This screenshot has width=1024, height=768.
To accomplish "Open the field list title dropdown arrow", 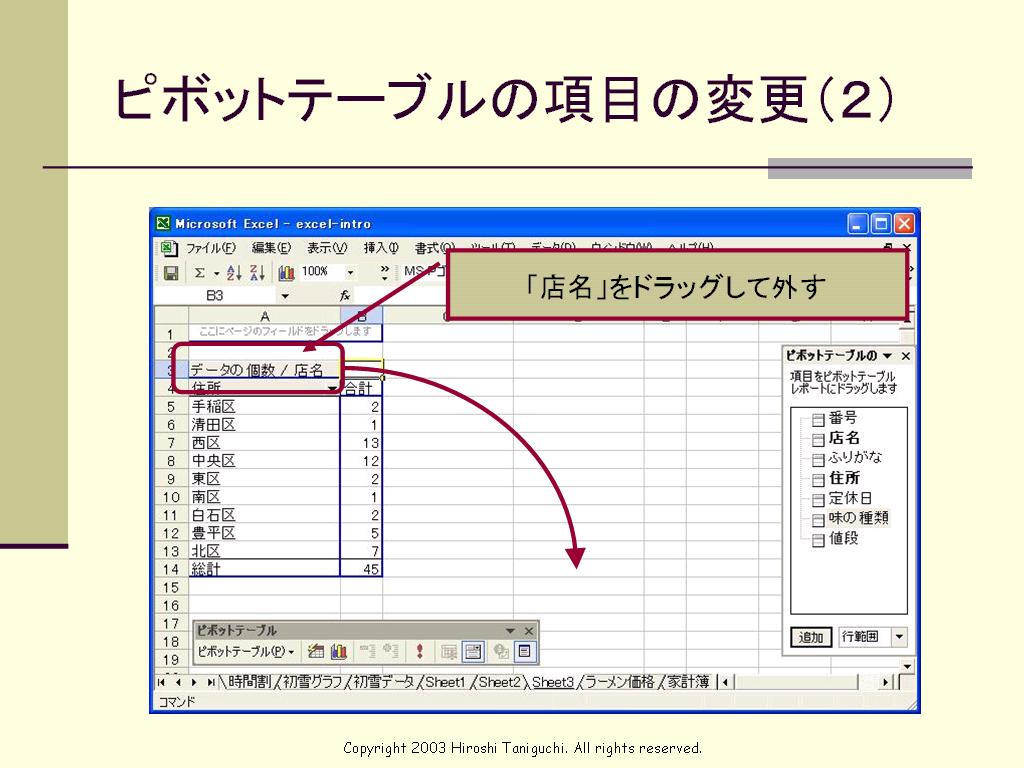I will 887,356.
